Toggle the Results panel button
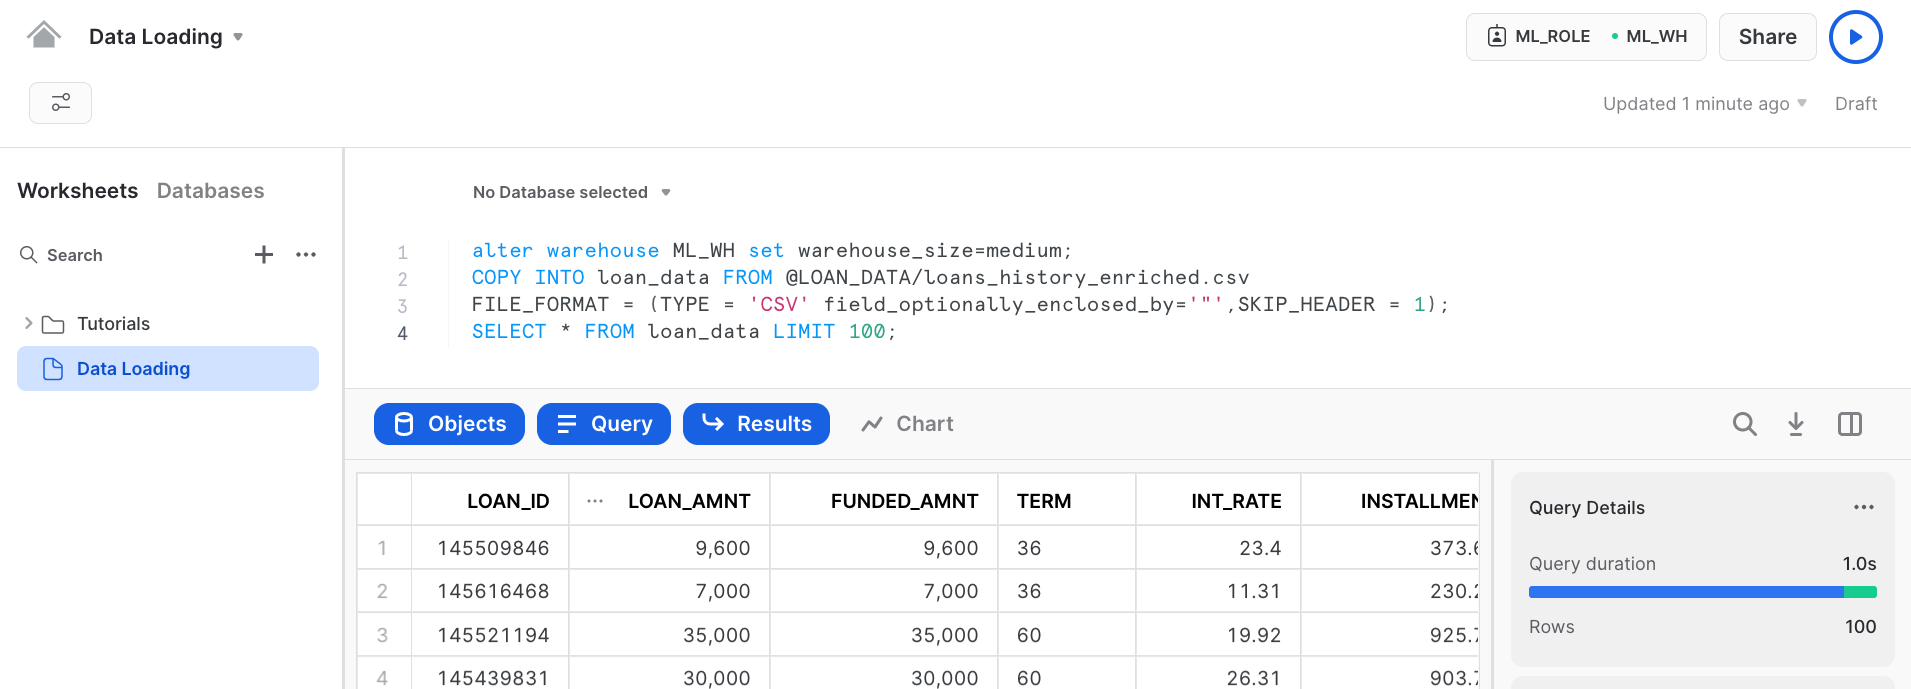This screenshot has height=689, width=1911. pyautogui.click(x=756, y=424)
